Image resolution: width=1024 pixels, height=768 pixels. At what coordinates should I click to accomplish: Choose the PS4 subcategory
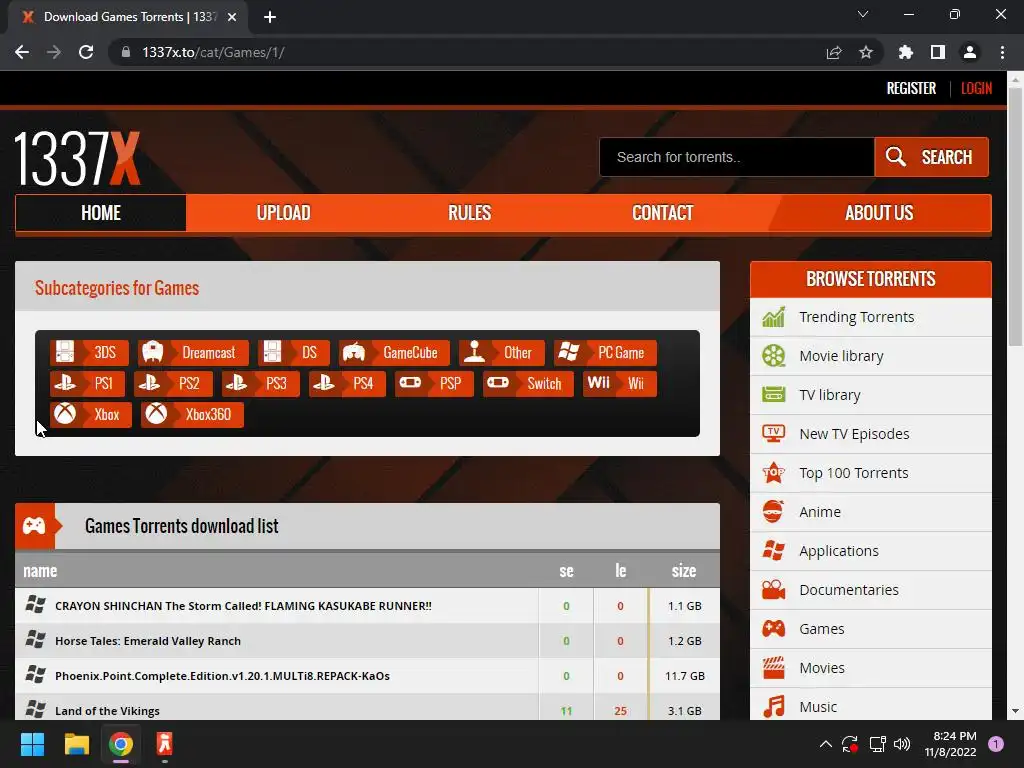tap(347, 383)
